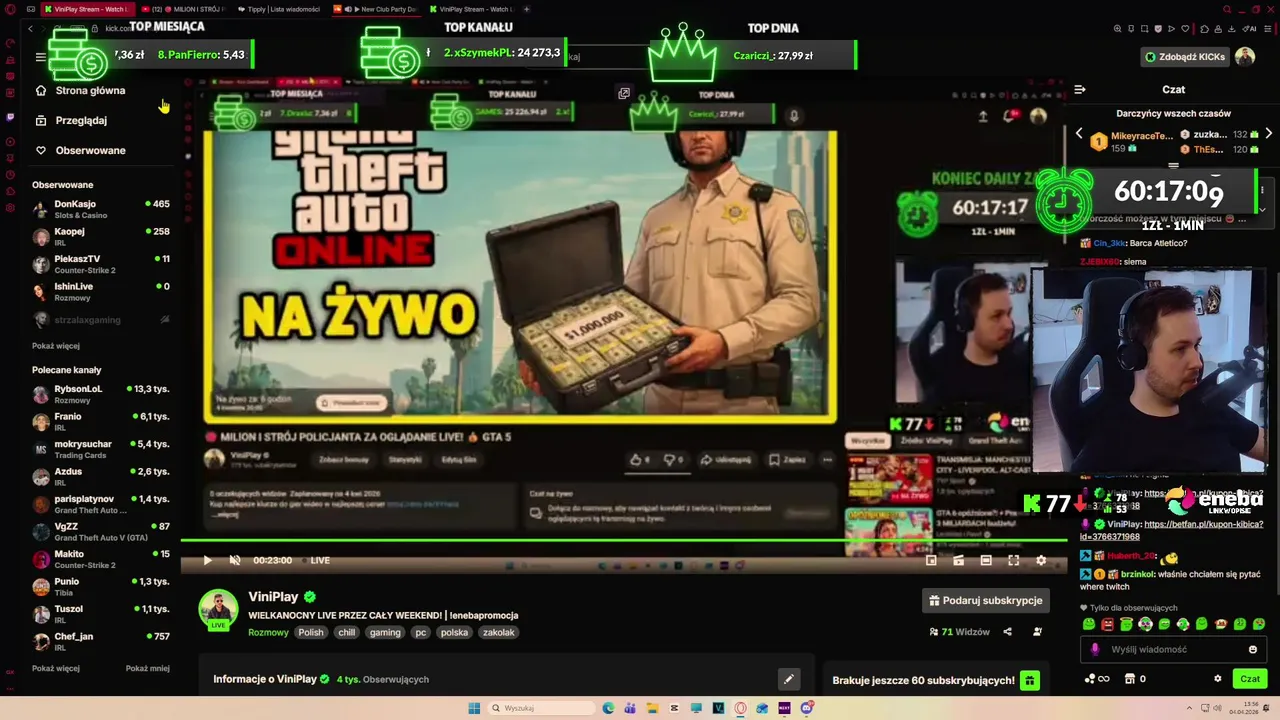Image resolution: width=1280 pixels, height=720 pixels.
Task: Click the Podaruj subskrypcje button
Action: pyautogui.click(x=986, y=600)
